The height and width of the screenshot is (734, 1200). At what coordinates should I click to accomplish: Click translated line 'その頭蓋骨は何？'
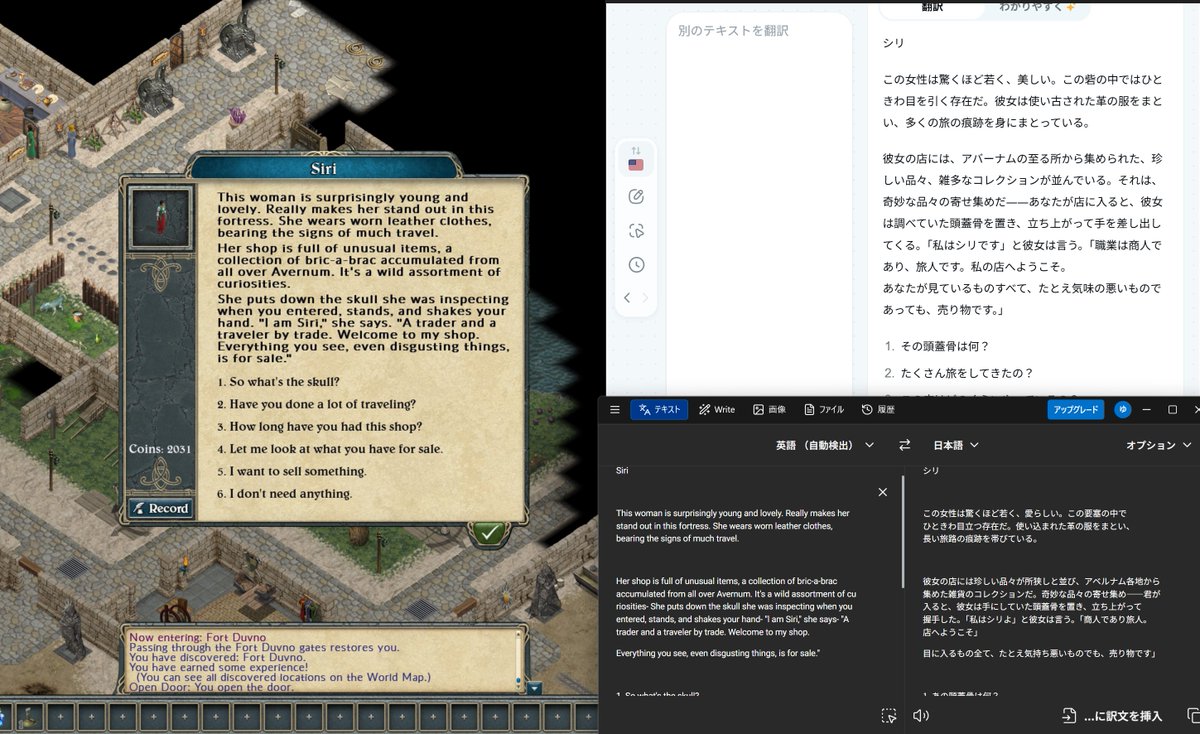pyautogui.click(x=945, y=346)
